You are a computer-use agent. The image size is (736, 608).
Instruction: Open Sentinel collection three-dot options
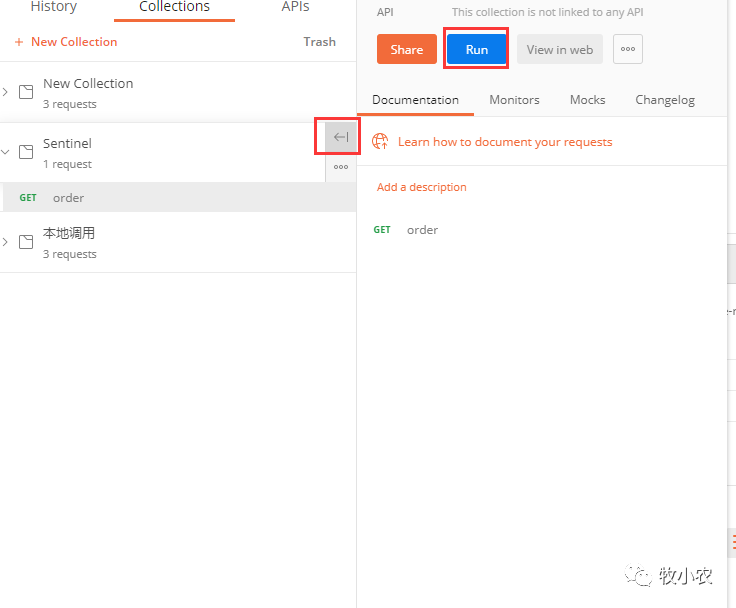pos(341,167)
